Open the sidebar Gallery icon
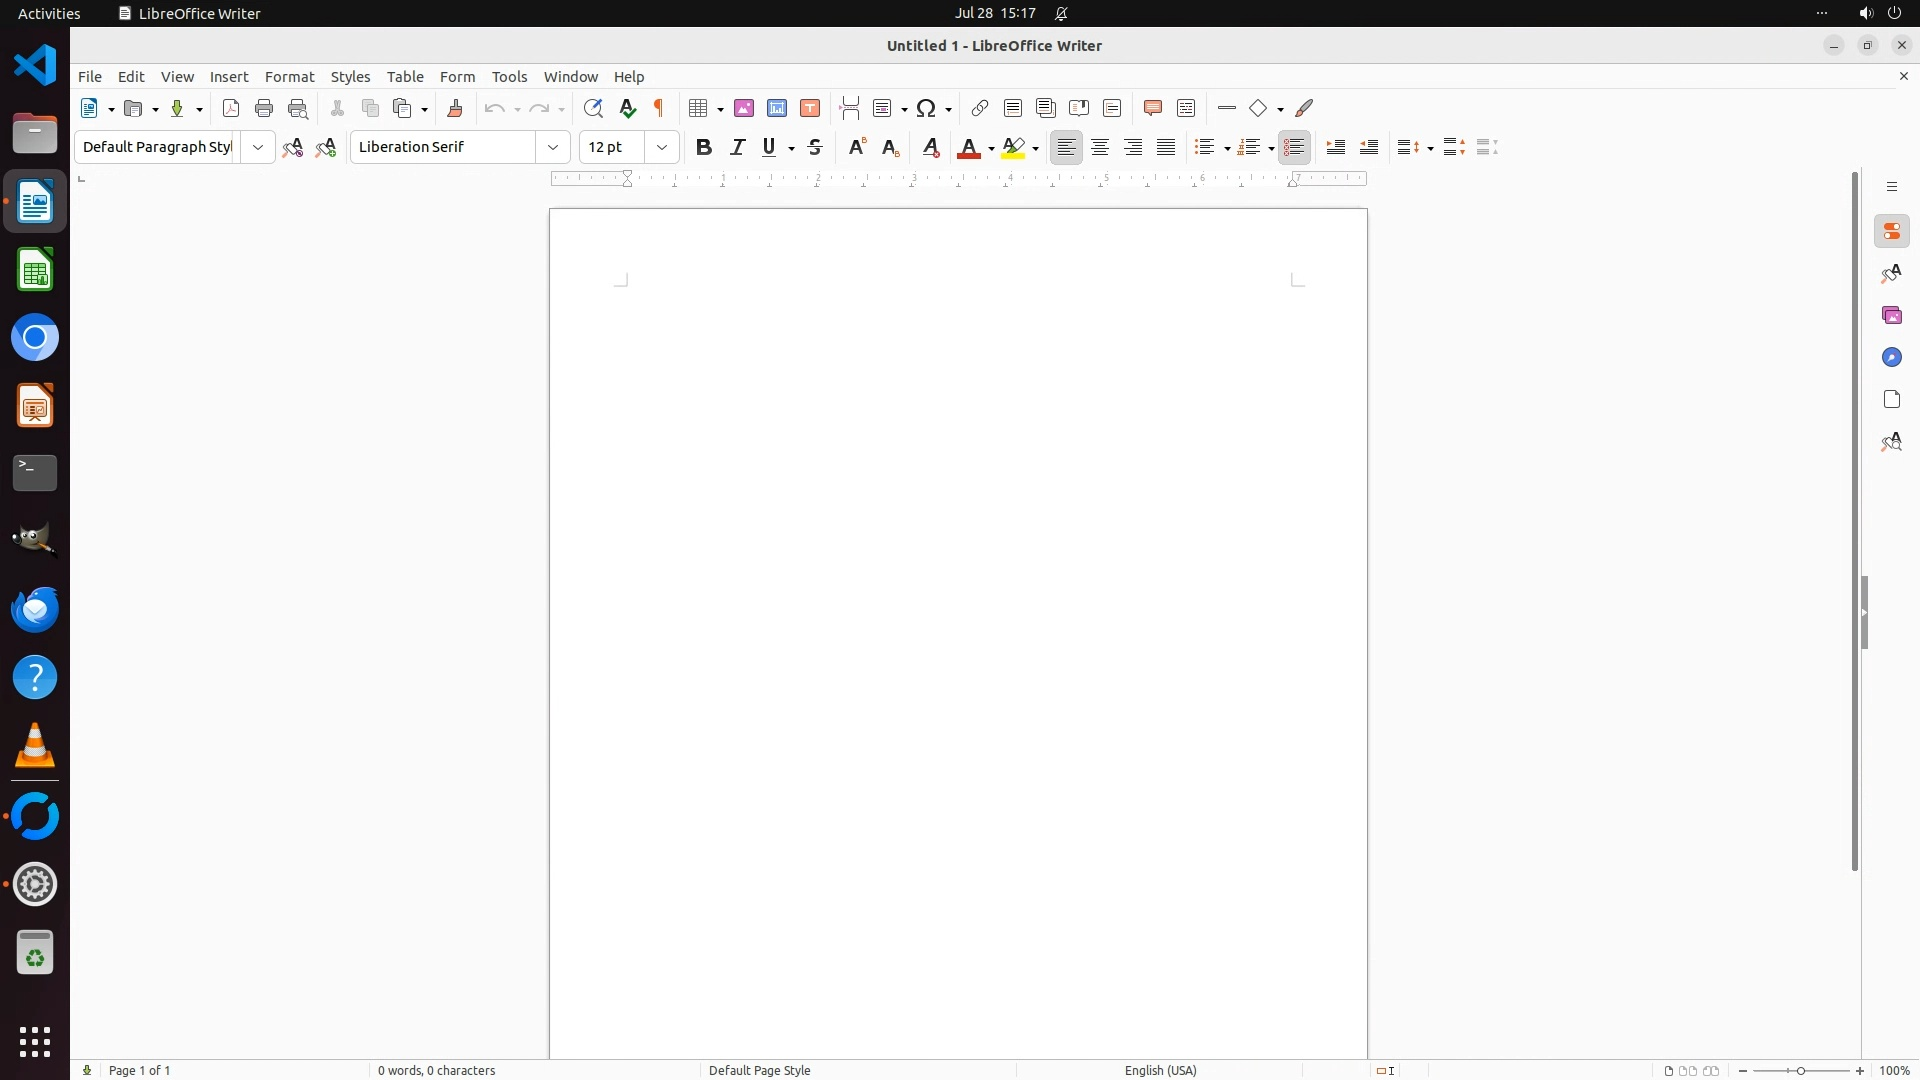The image size is (1920, 1080). pos(1891,316)
